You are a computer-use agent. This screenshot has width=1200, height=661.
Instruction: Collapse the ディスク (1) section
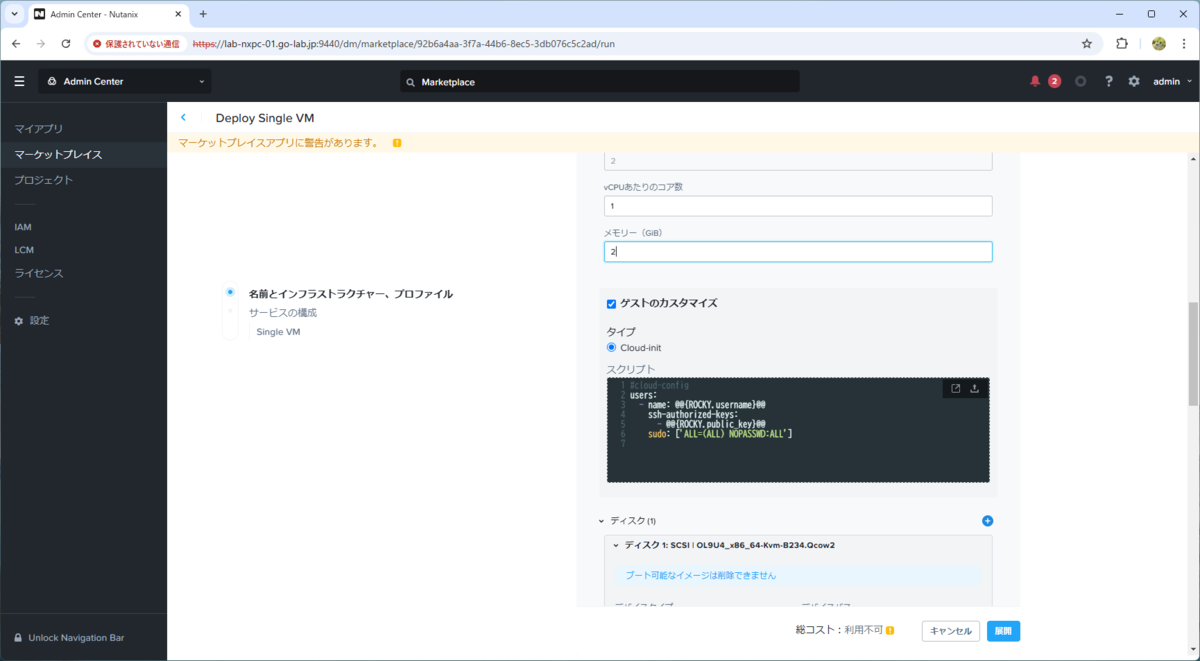point(601,521)
